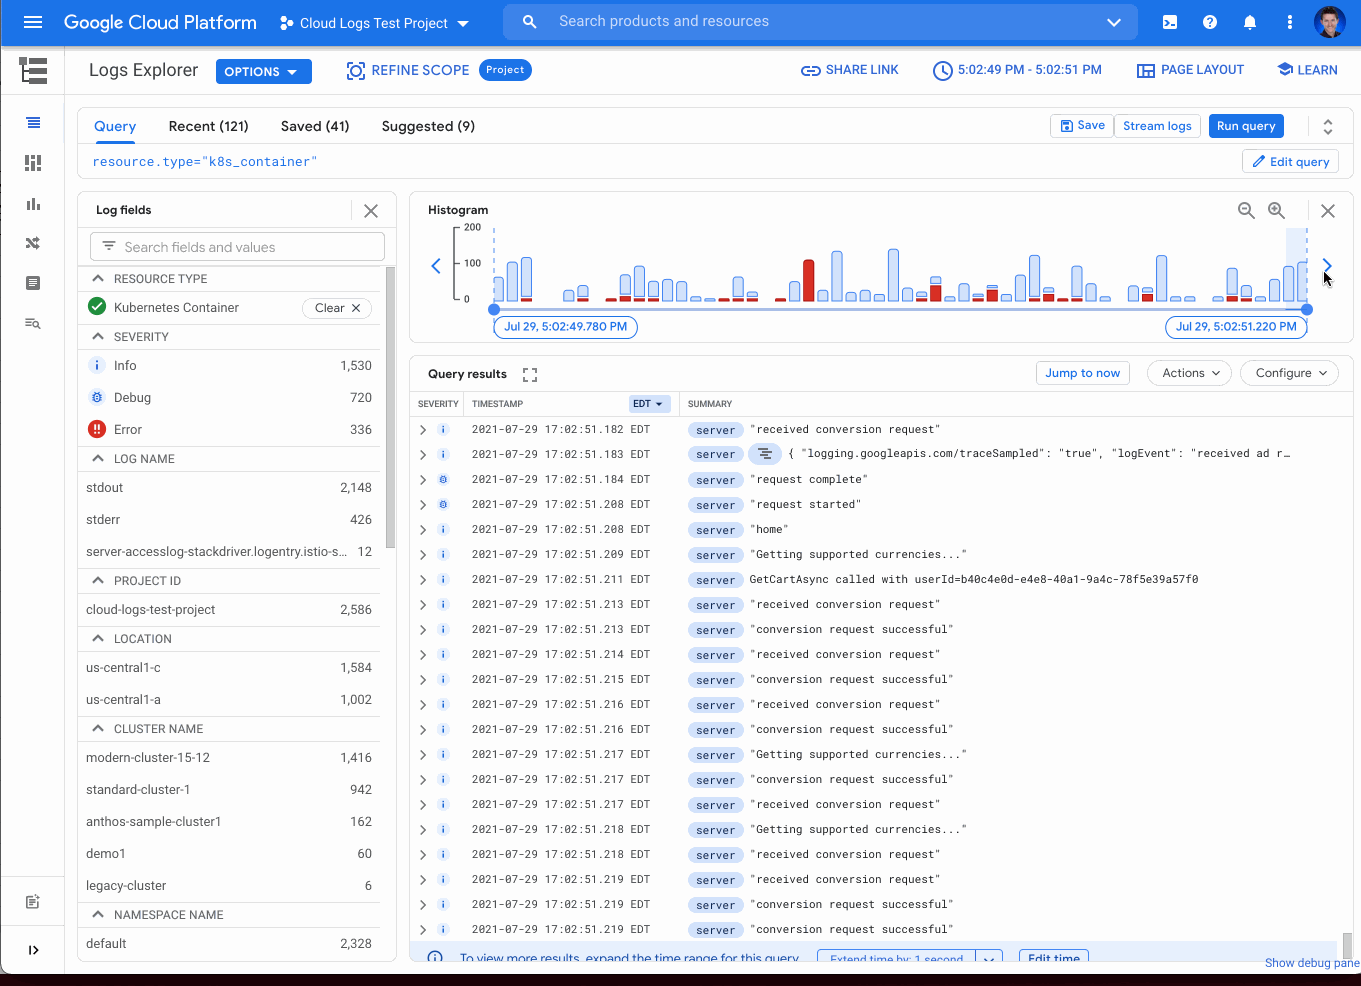Click REFINE SCOPE
This screenshot has height=986, width=1361.
(x=408, y=70)
